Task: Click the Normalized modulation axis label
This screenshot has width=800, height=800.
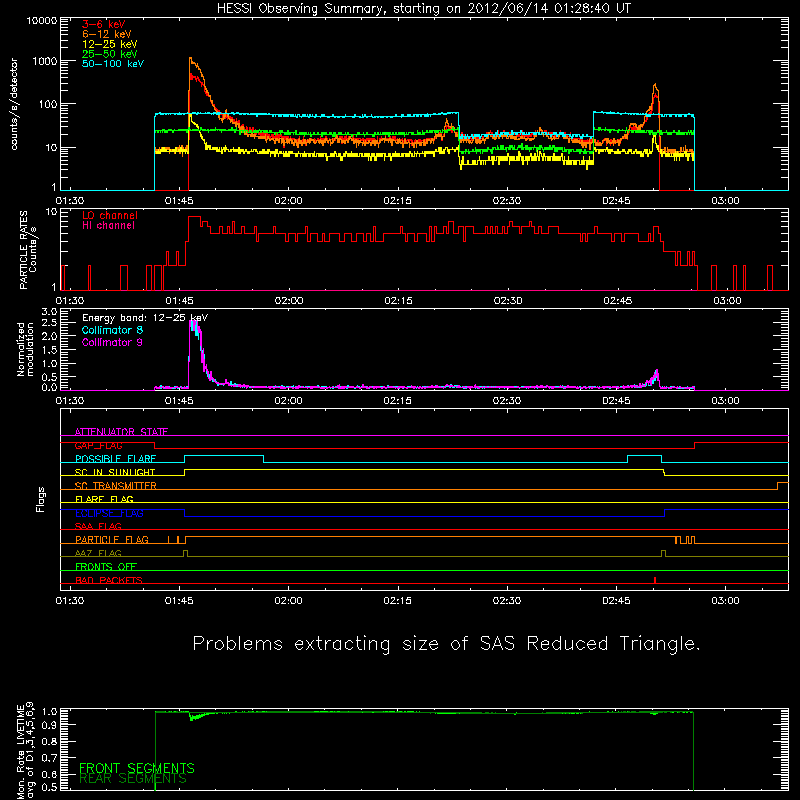Action: pos(26,349)
